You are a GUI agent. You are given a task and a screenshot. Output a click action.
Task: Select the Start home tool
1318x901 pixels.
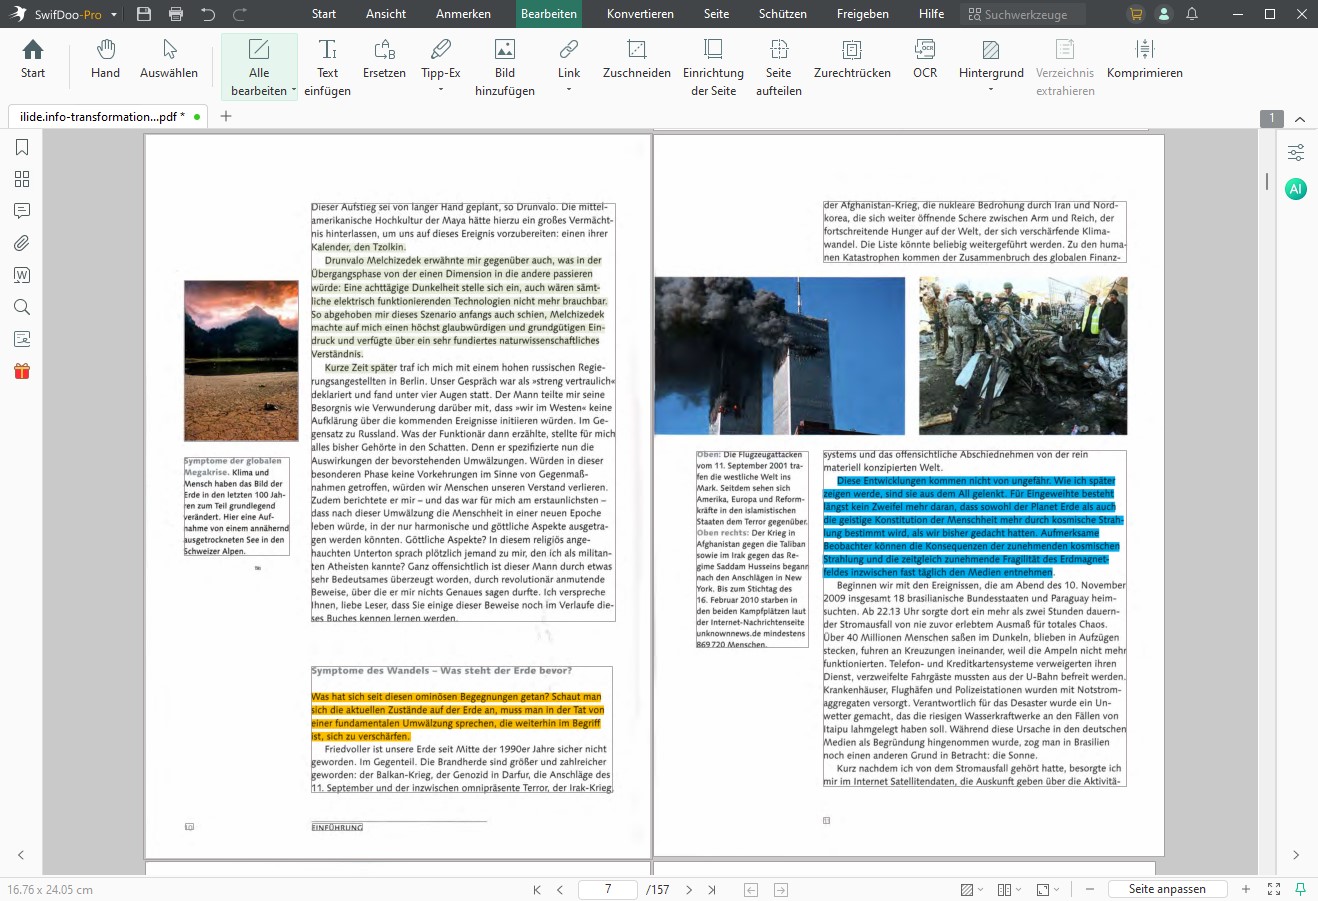point(33,60)
